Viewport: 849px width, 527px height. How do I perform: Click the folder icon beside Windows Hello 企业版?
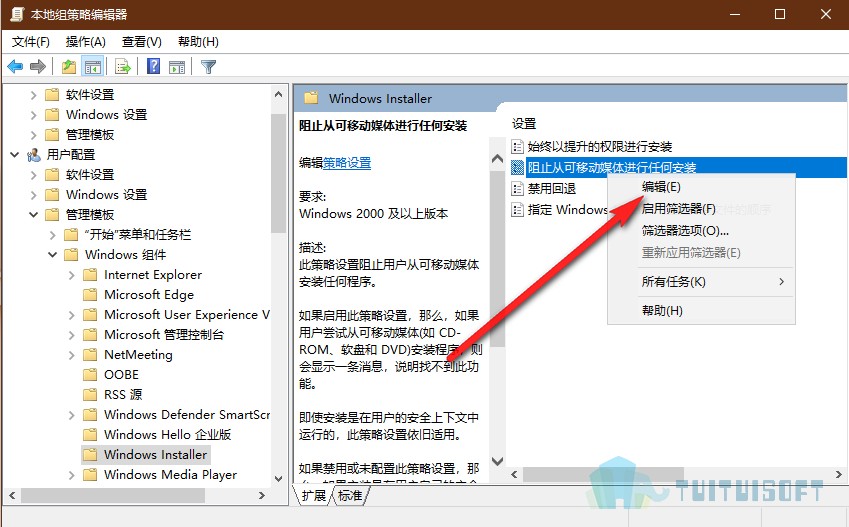[x=90, y=434]
